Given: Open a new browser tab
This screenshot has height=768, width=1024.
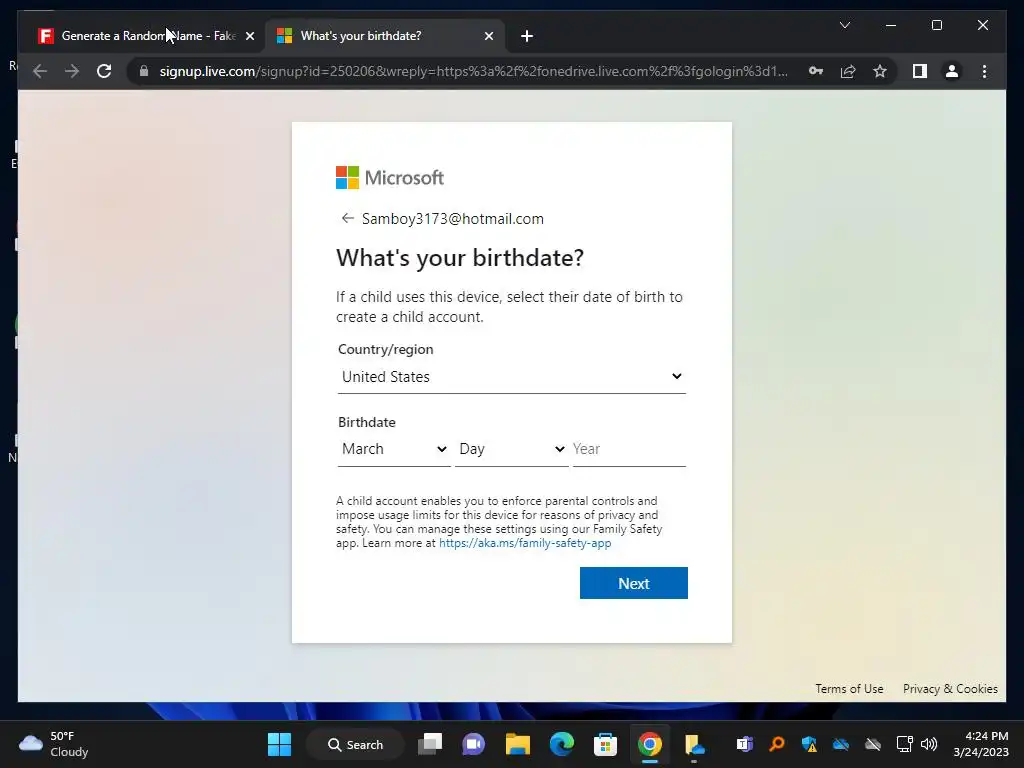Looking at the screenshot, I should 527,36.
